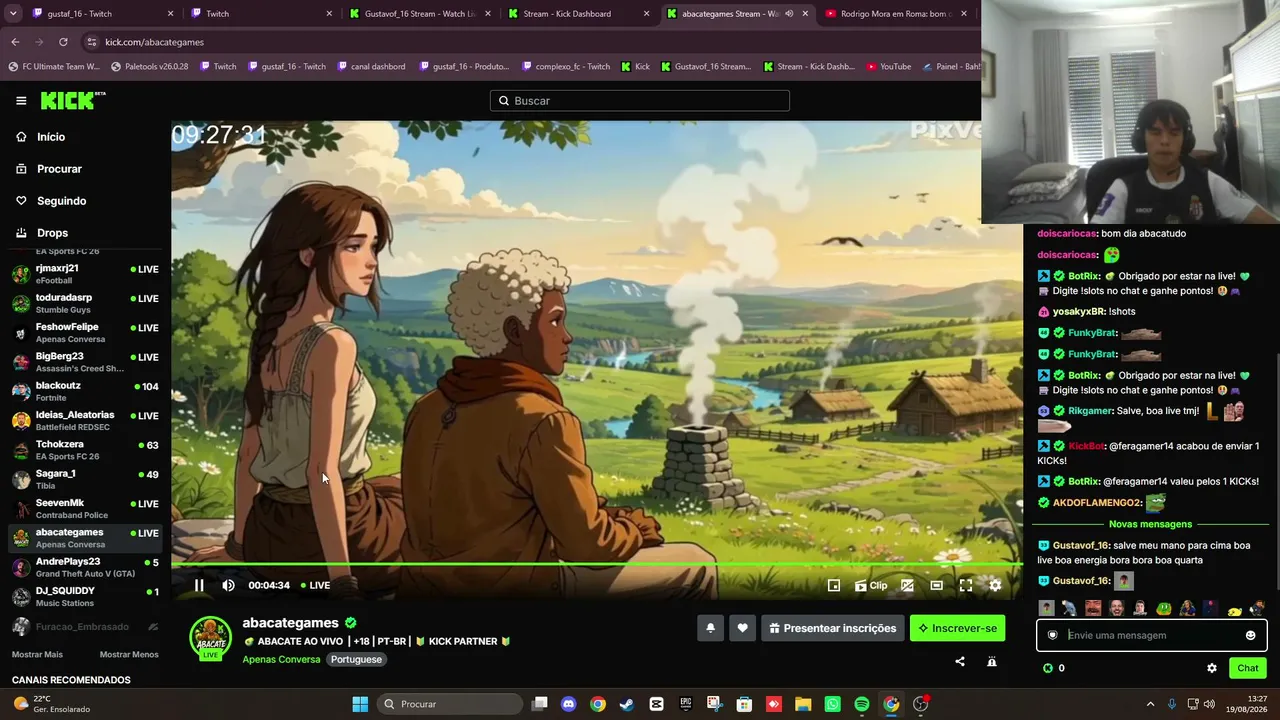
Task: Navigate to Início in the sidebar
Action: point(50,137)
